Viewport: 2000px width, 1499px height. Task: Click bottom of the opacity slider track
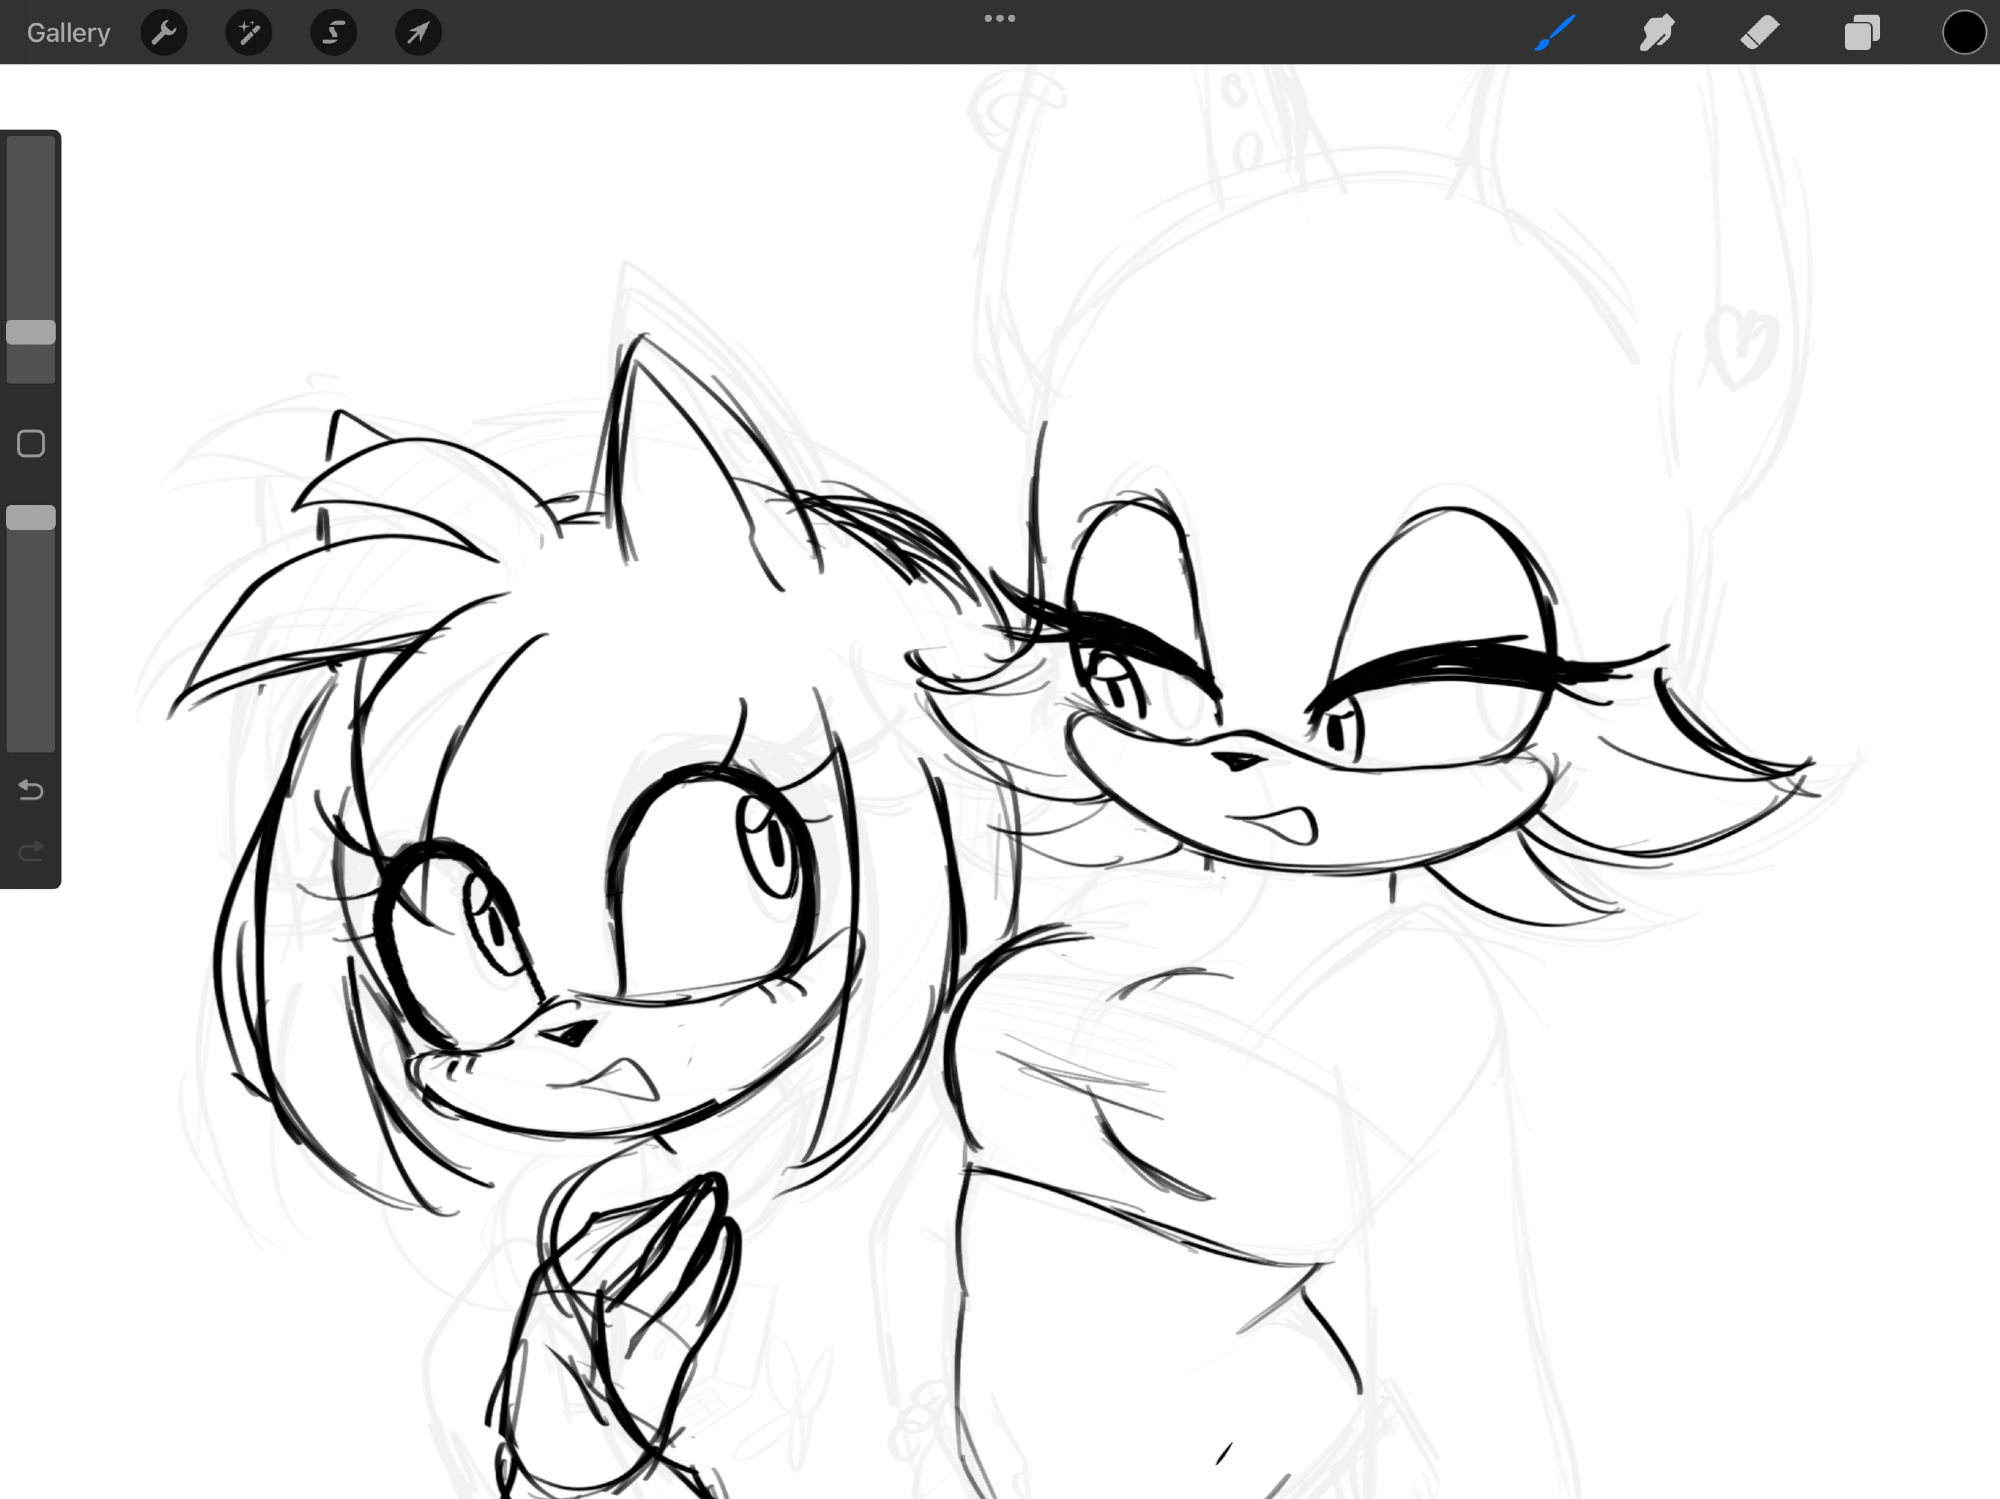pos(31,735)
